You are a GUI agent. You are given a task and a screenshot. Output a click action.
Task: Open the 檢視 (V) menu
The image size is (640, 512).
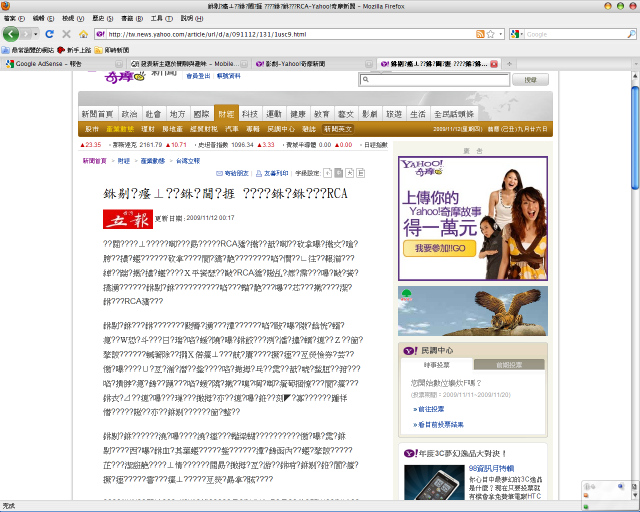[x=73, y=18]
